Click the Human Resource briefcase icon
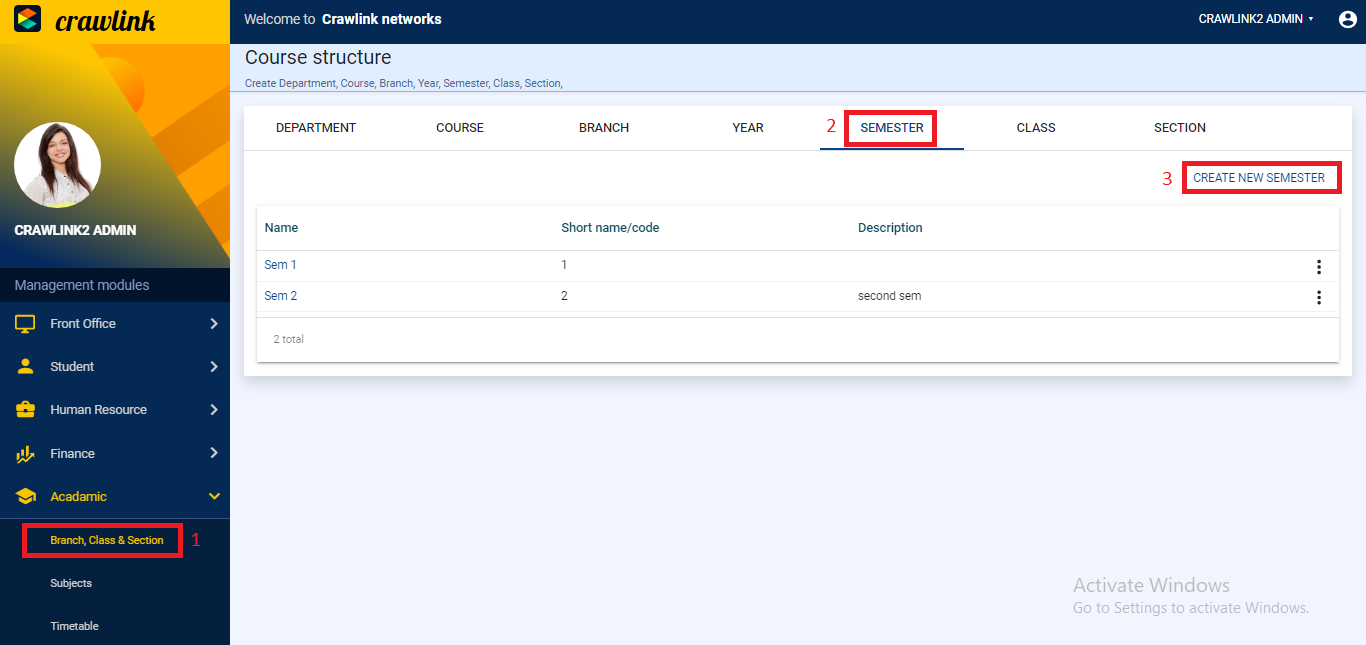Image resolution: width=1366 pixels, height=645 pixels. coord(26,410)
